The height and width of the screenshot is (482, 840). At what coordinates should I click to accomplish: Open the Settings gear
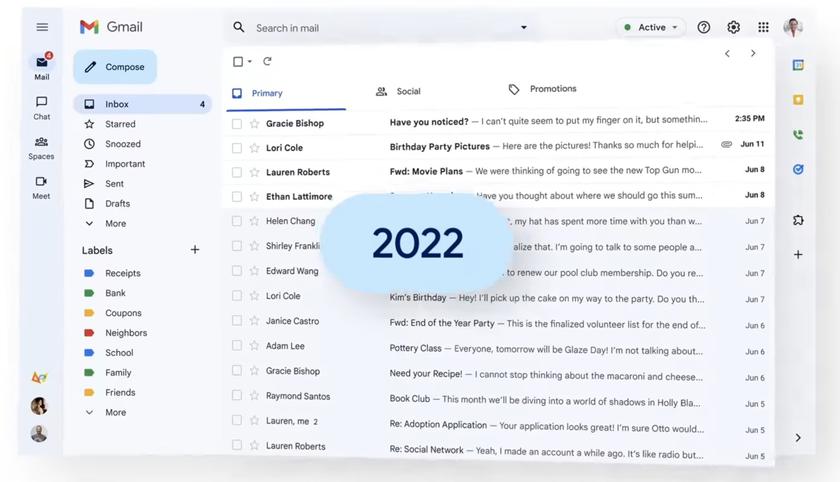pos(733,27)
